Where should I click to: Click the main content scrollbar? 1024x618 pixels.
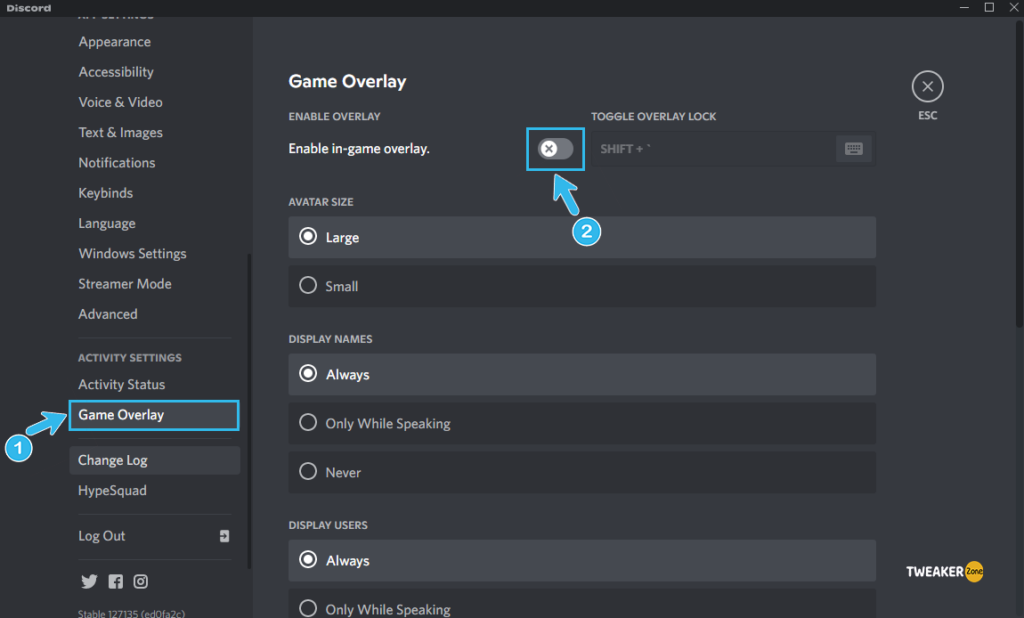(1019, 174)
